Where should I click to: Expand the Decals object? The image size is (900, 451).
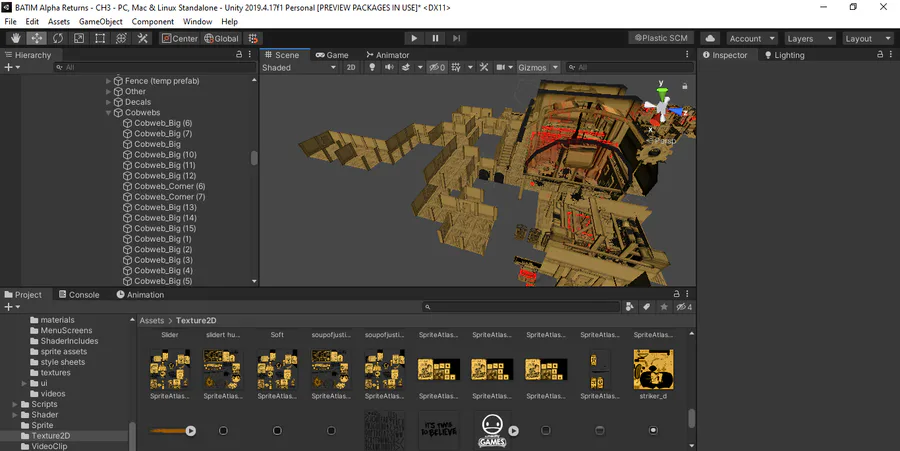pyautogui.click(x=108, y=102)
